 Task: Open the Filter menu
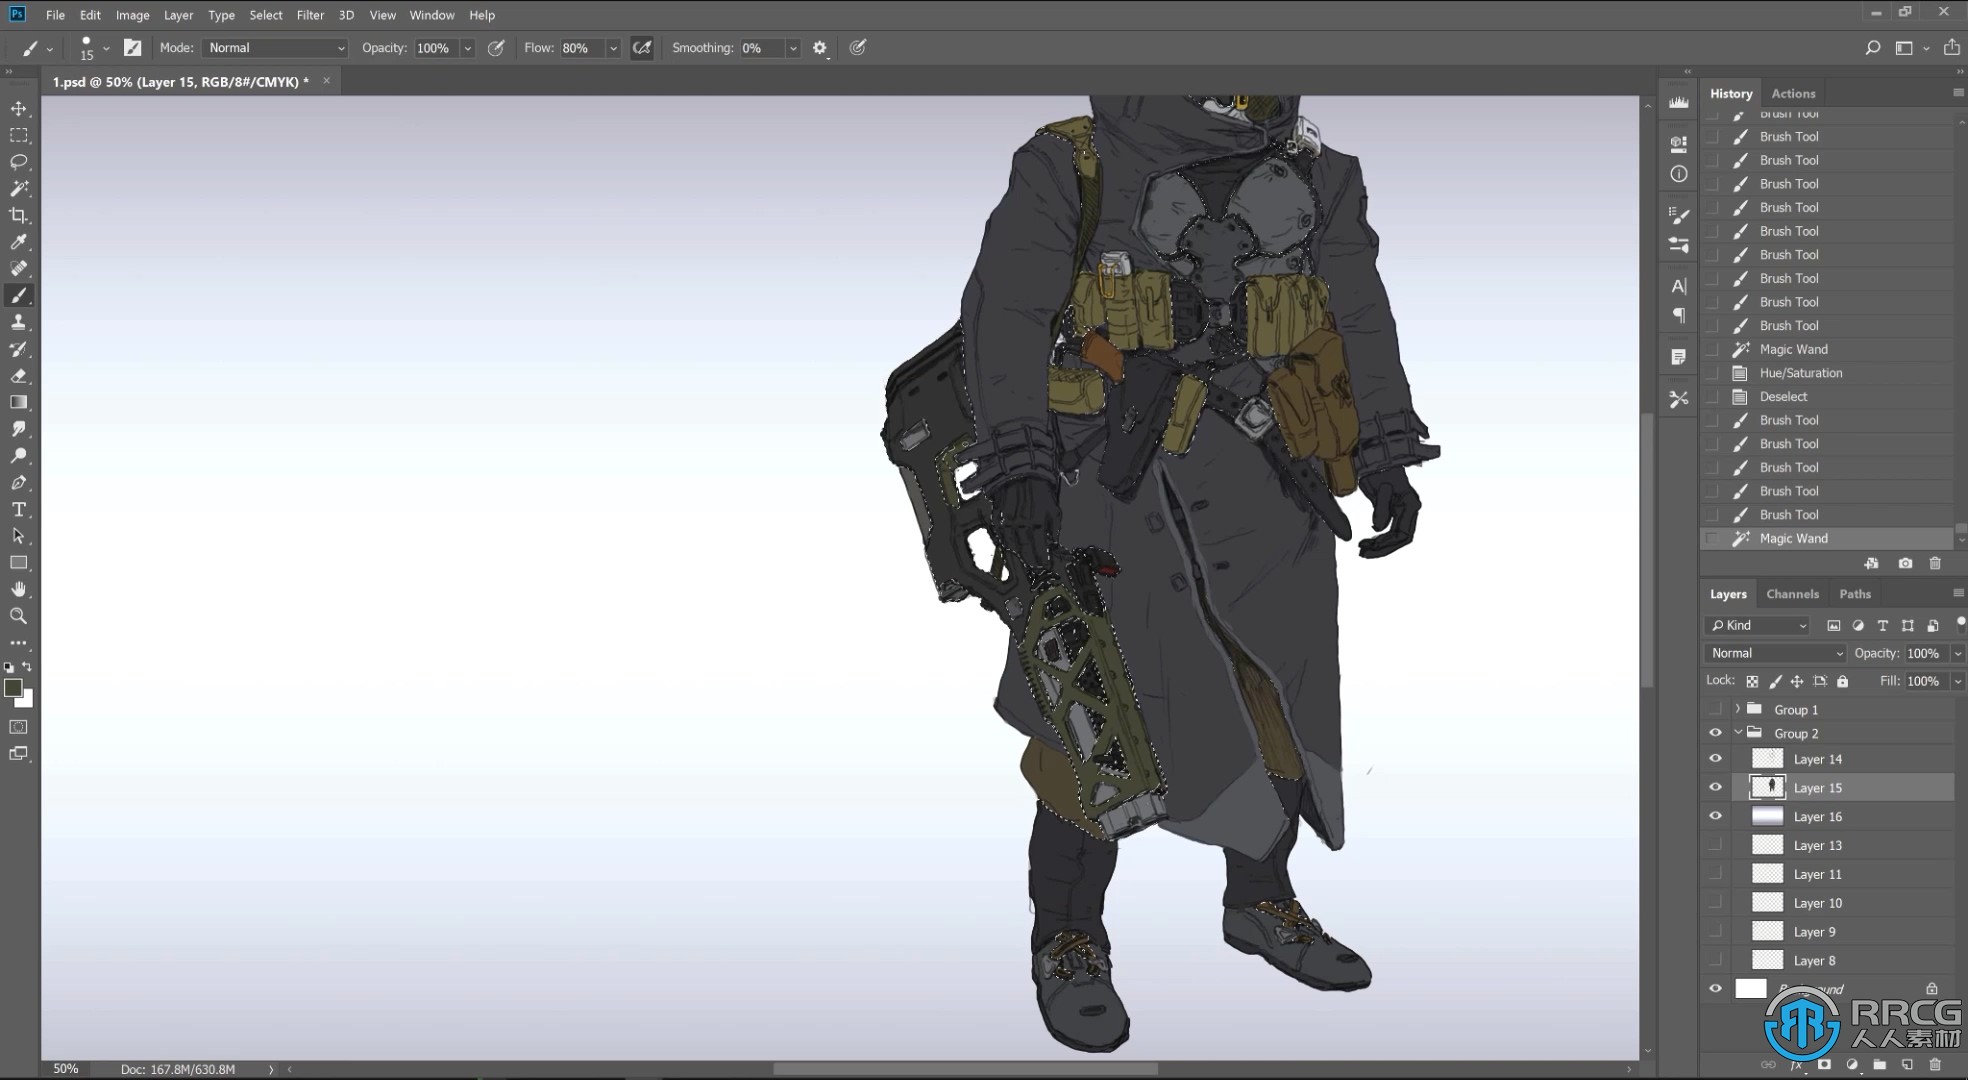coord(310,15)
